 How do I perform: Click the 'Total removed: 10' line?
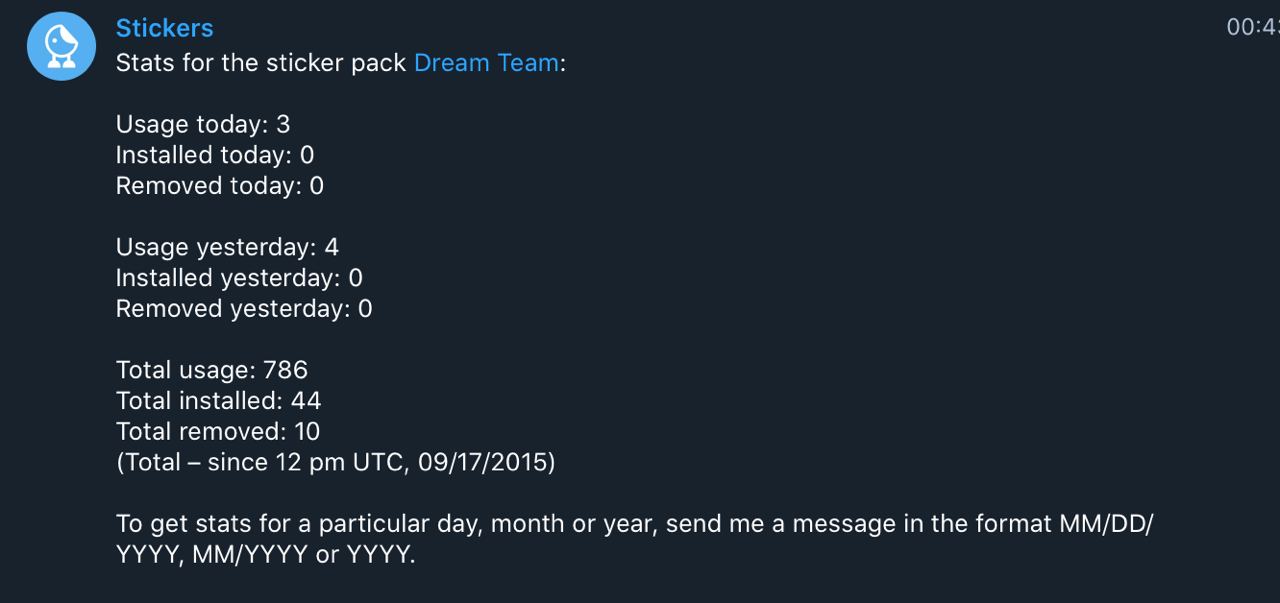218,432
